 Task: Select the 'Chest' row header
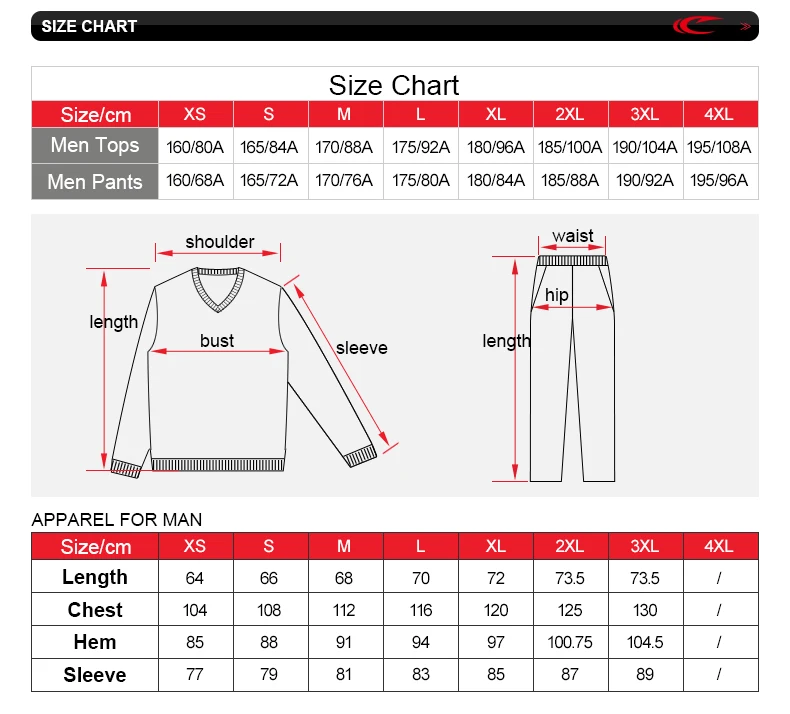pyautogui.click(x=95, y=610)
